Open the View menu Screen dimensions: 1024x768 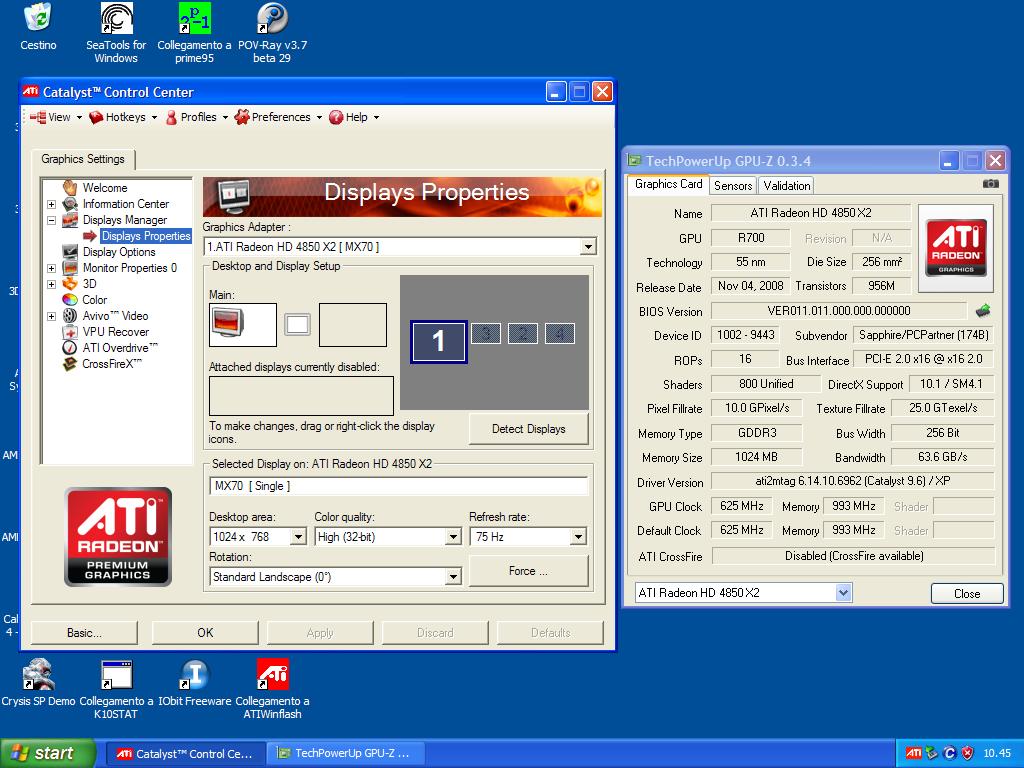tap(56, 117)
